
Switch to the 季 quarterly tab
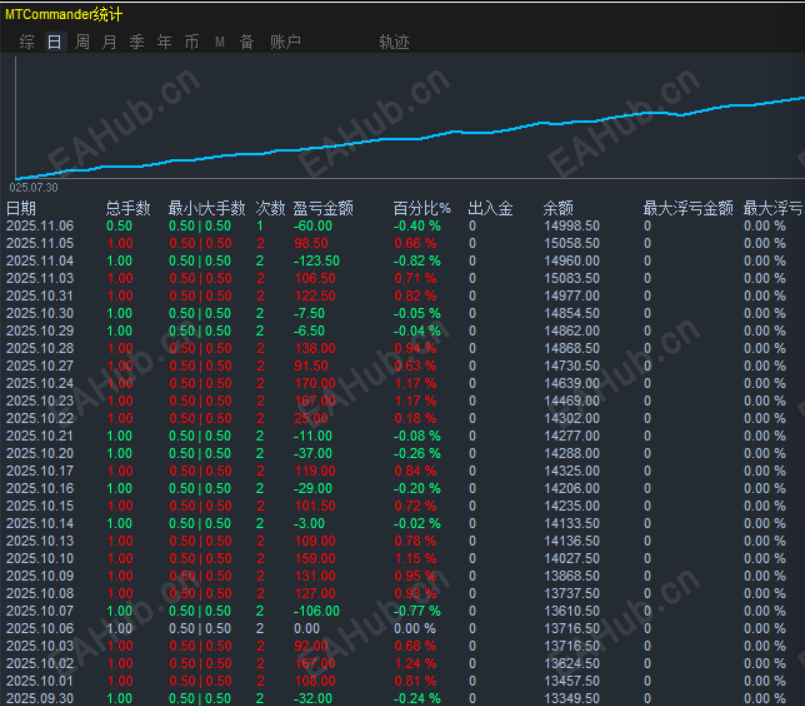pyautogui.click(x=137, y=42)
